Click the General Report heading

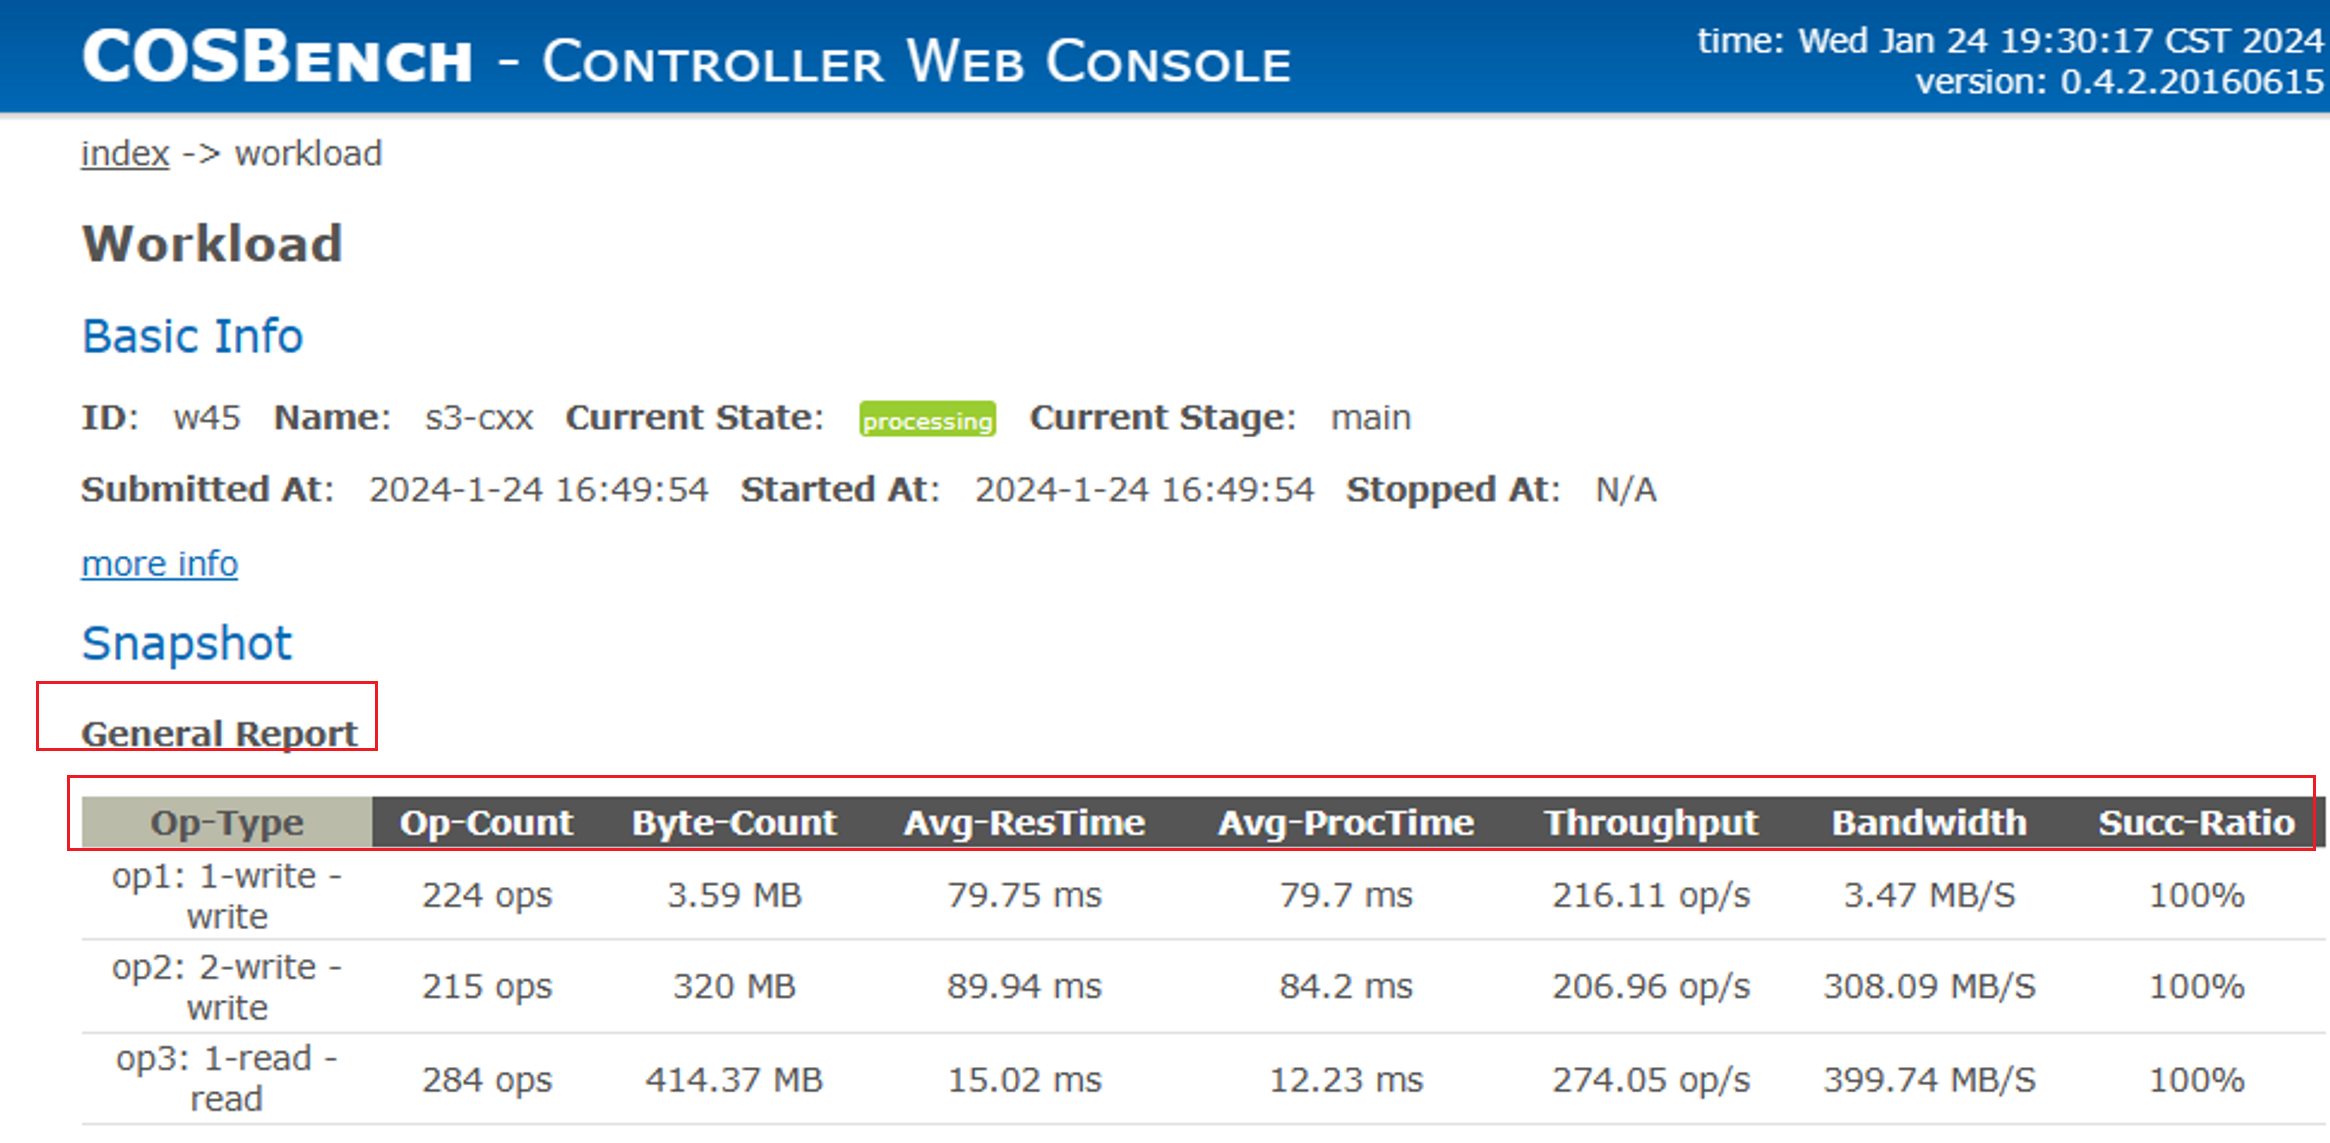click(x=219, y=734)
